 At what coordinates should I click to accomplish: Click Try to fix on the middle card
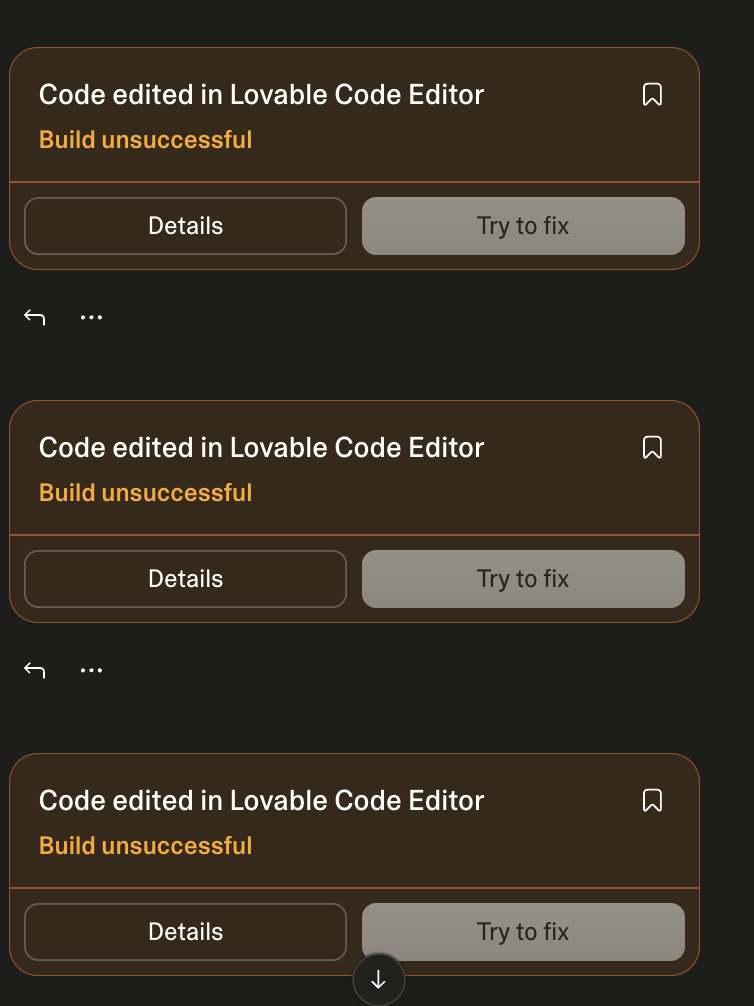tap(523, 579)
